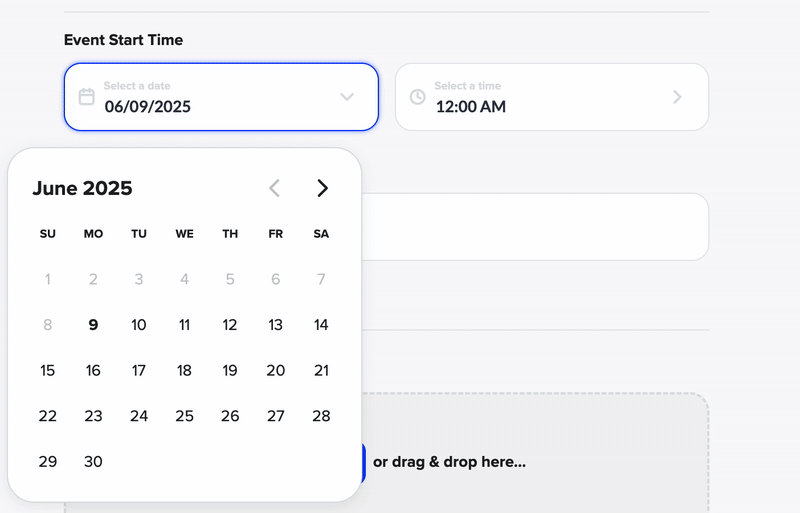
Task: Select June 9 in calendar
Action: point(93,325)
